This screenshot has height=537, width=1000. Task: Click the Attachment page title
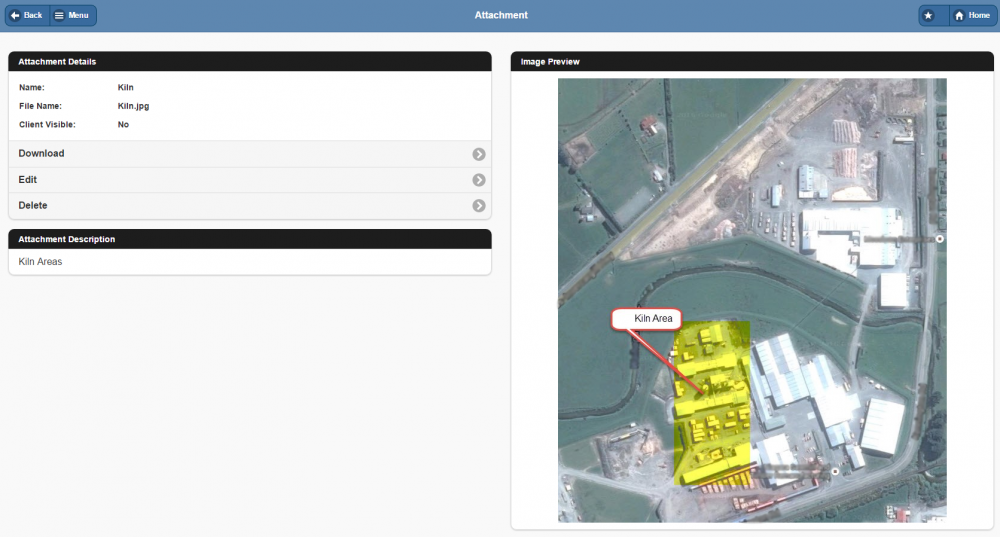501,16
